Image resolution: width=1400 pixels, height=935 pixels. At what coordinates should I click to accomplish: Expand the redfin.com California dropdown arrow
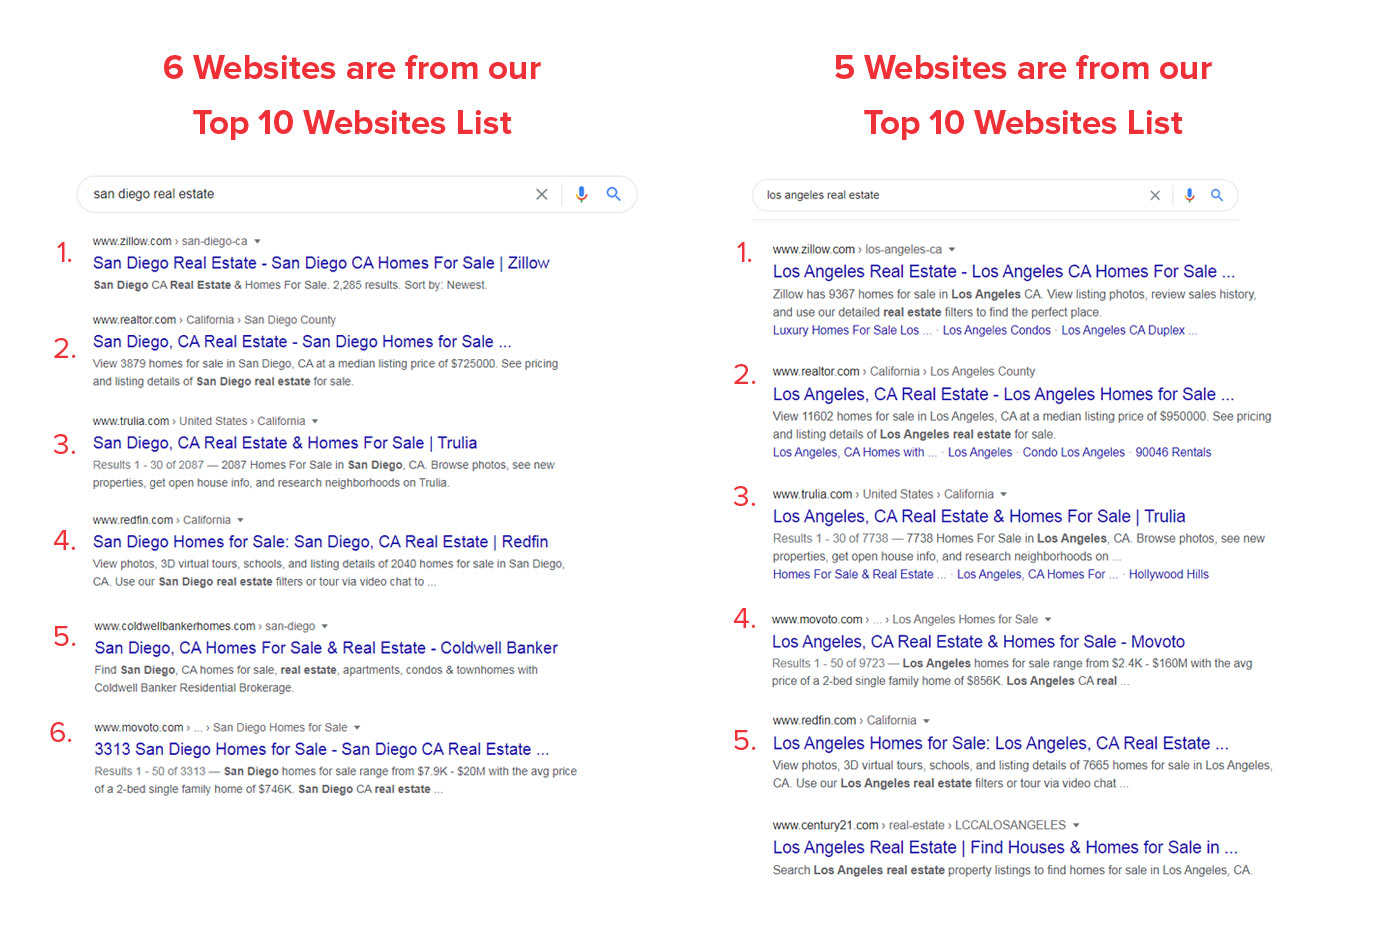pyautogui.click(x=927, y=720)
